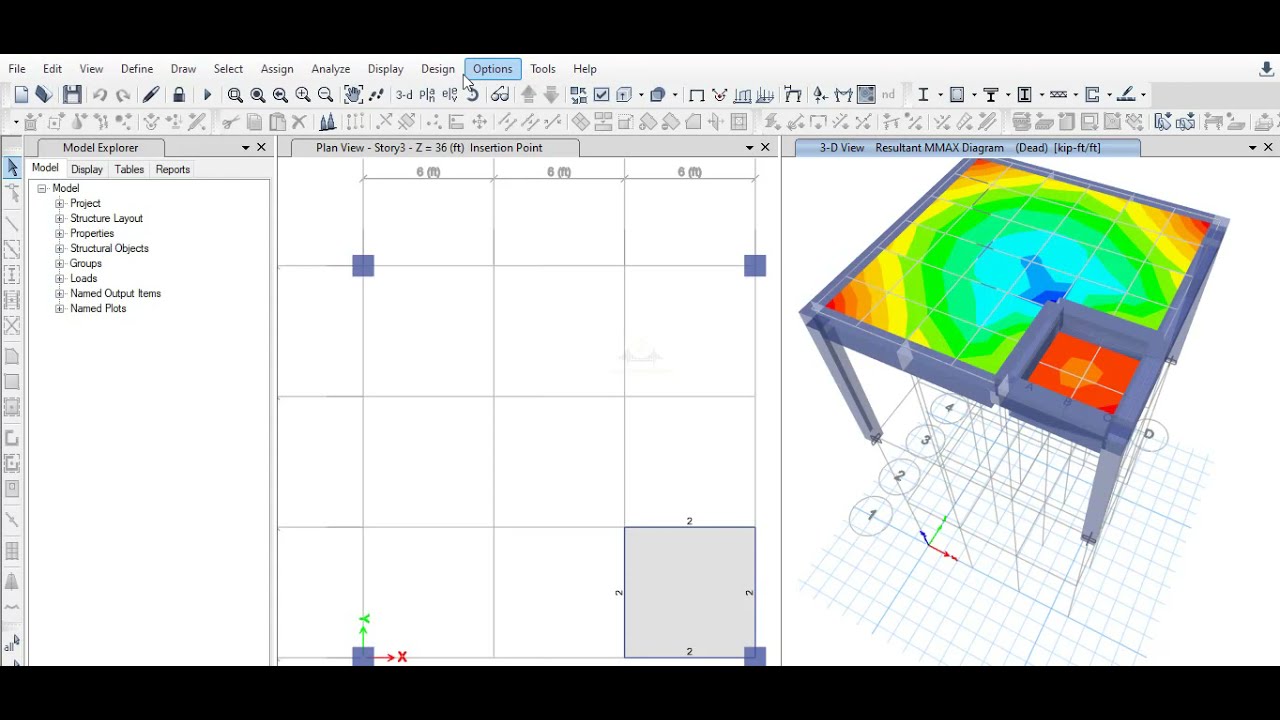The height and width of the screenshot is (720, 1280).
Task: Click the Redo arrow in the toolbar
Action: (x=123, y=95)
